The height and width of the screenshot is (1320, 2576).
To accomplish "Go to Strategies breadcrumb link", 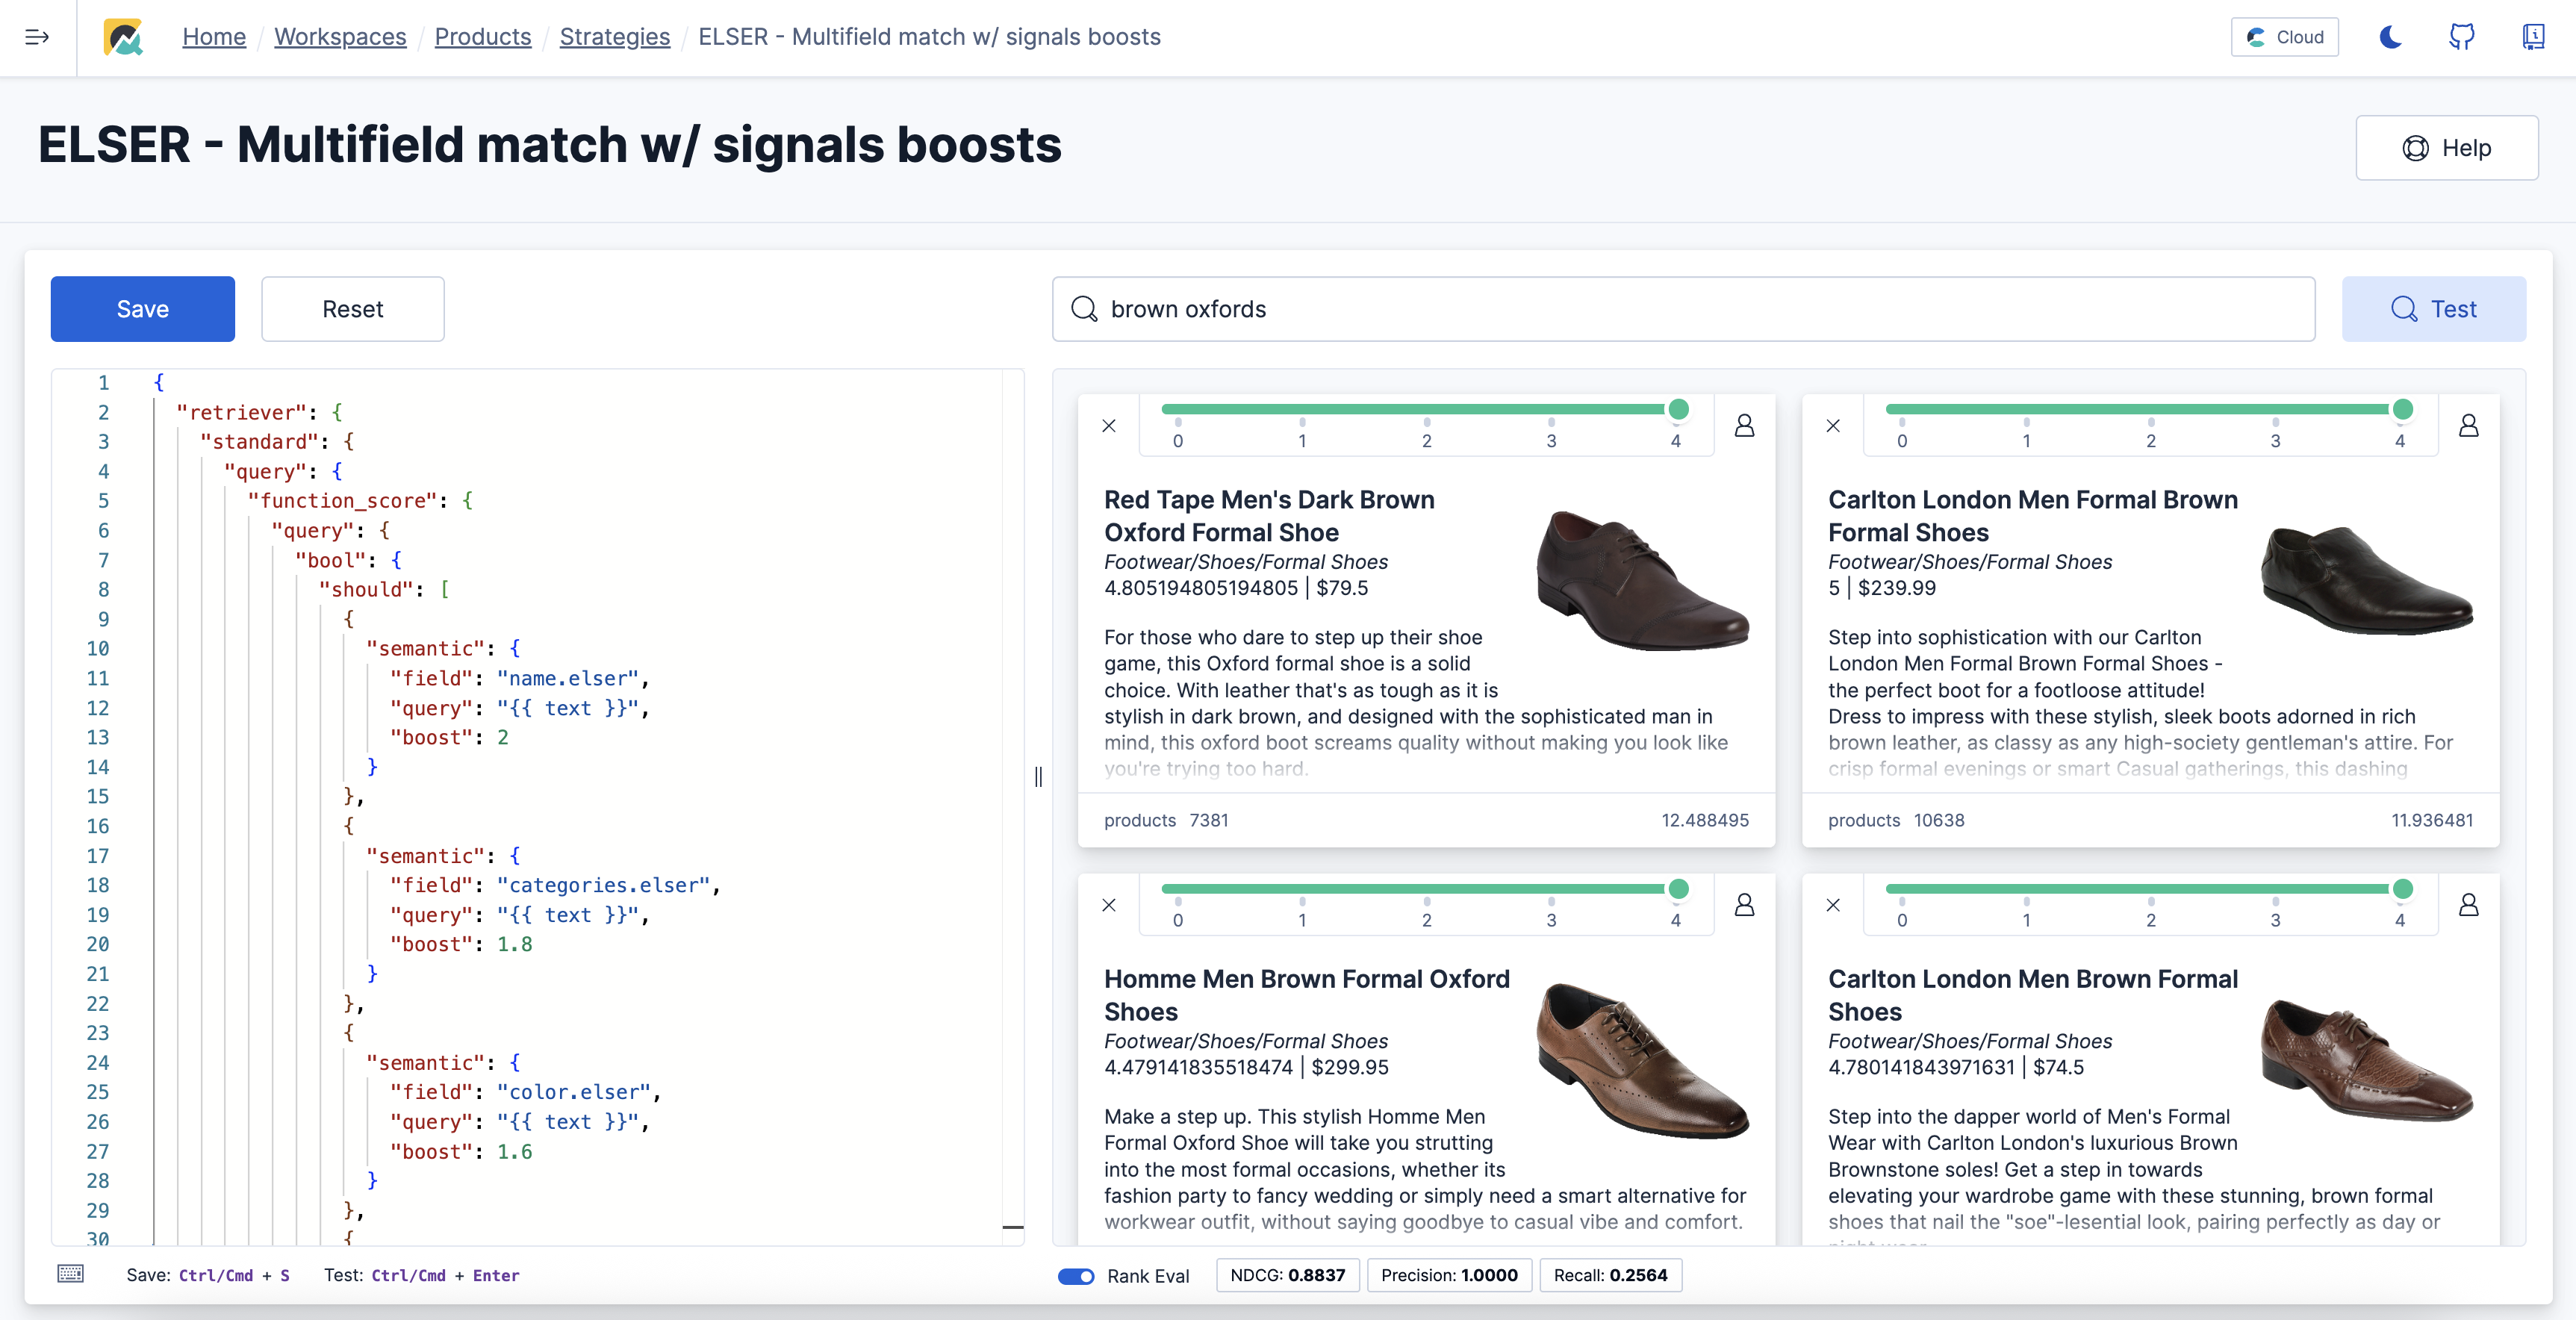I will pos(614,37).
